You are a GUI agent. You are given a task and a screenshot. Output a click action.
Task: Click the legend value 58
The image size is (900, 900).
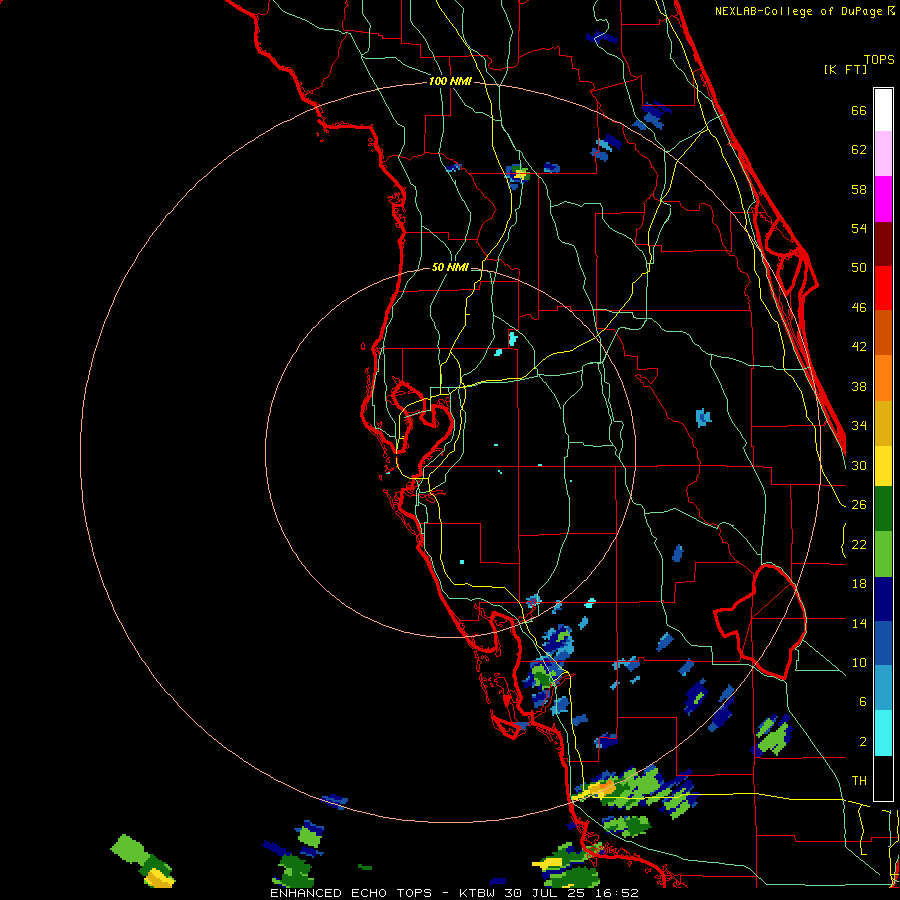point(859,189)
